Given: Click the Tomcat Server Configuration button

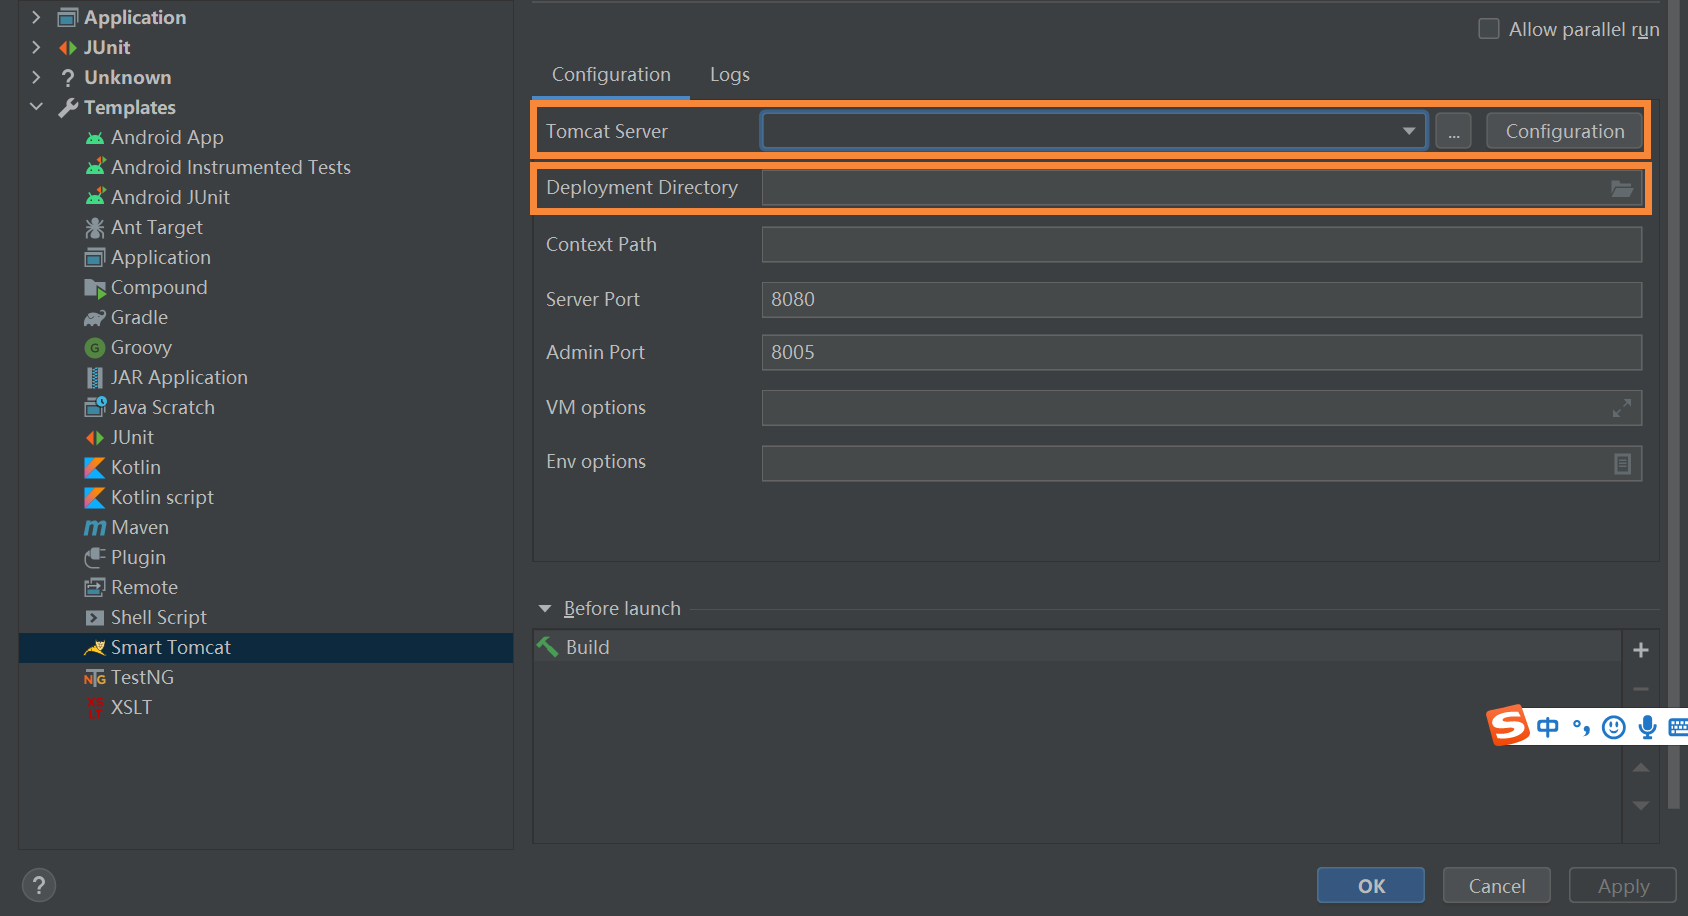Looking at the screenshot, I should click(x=1565, y=131).
